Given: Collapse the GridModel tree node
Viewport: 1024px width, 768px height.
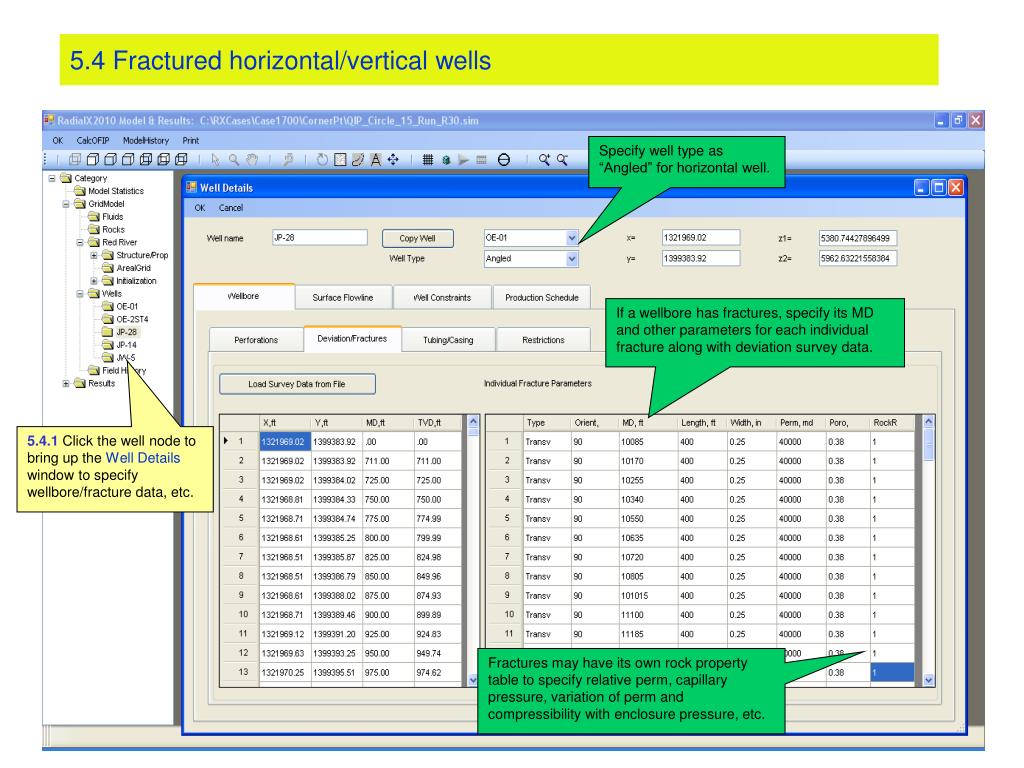Looking at the screenshot, I should coord(66,204).
